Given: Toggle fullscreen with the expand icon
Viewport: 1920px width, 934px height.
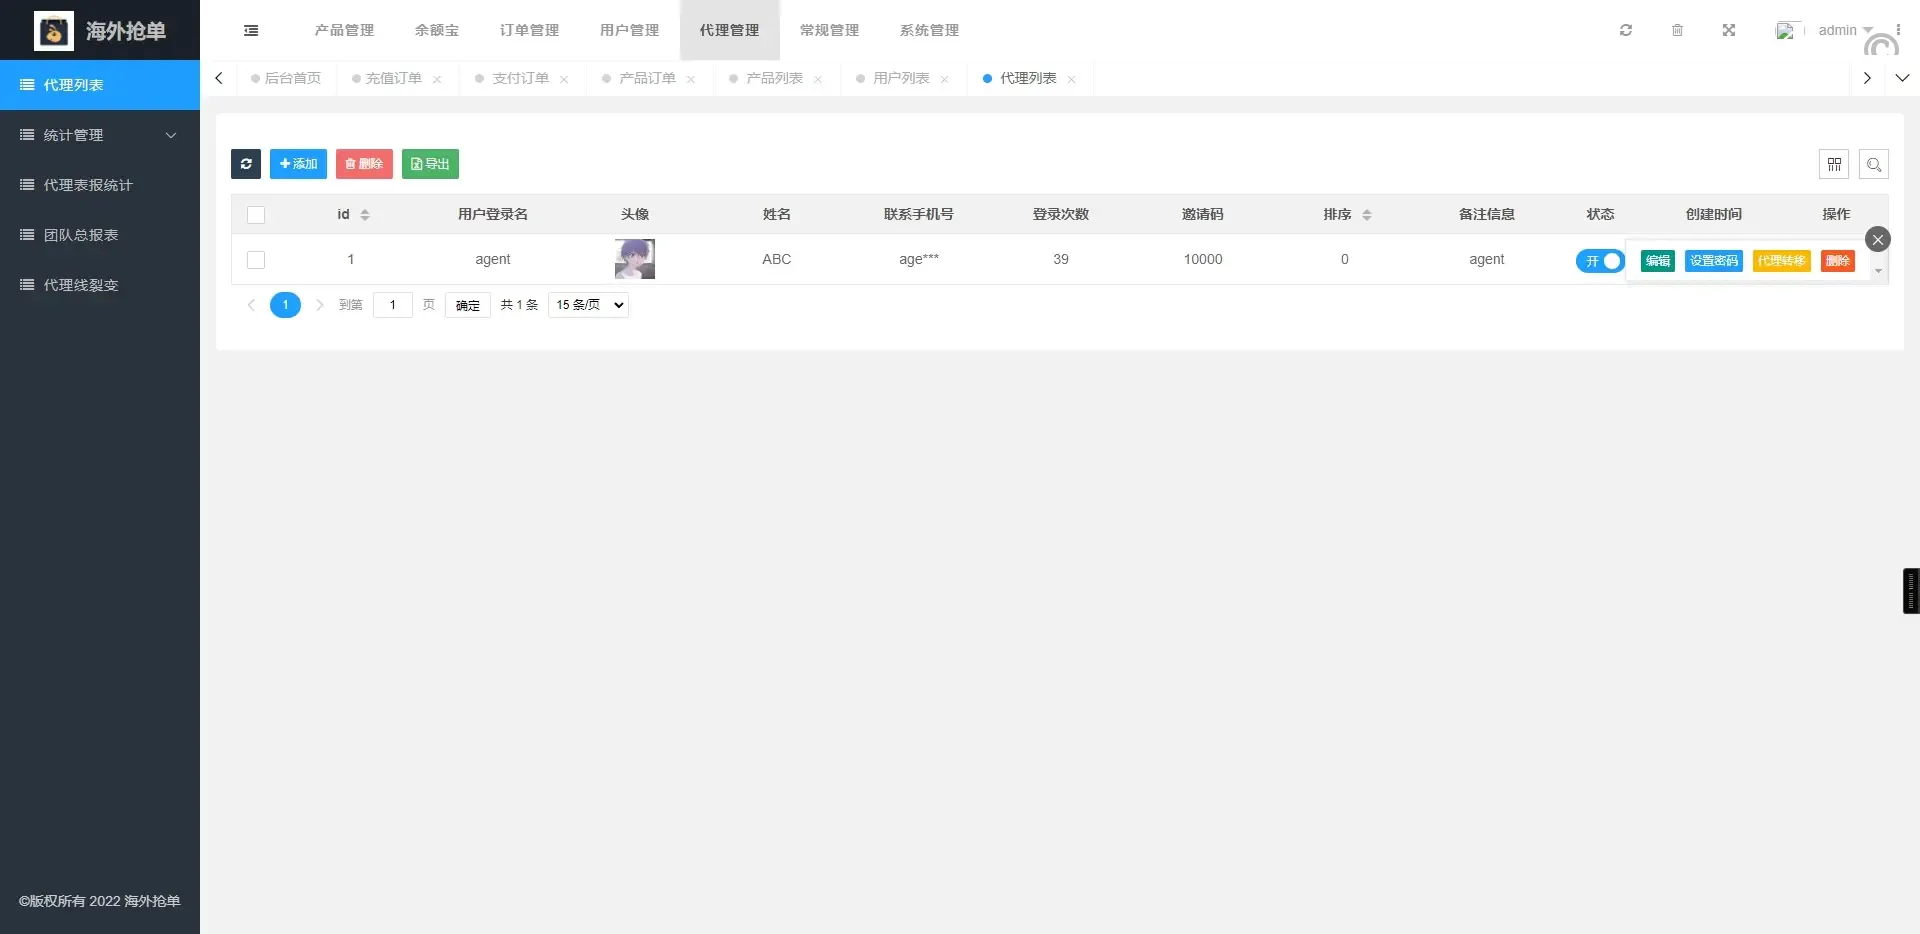Looking at the screenshot, I should [x=1728, y=30].
